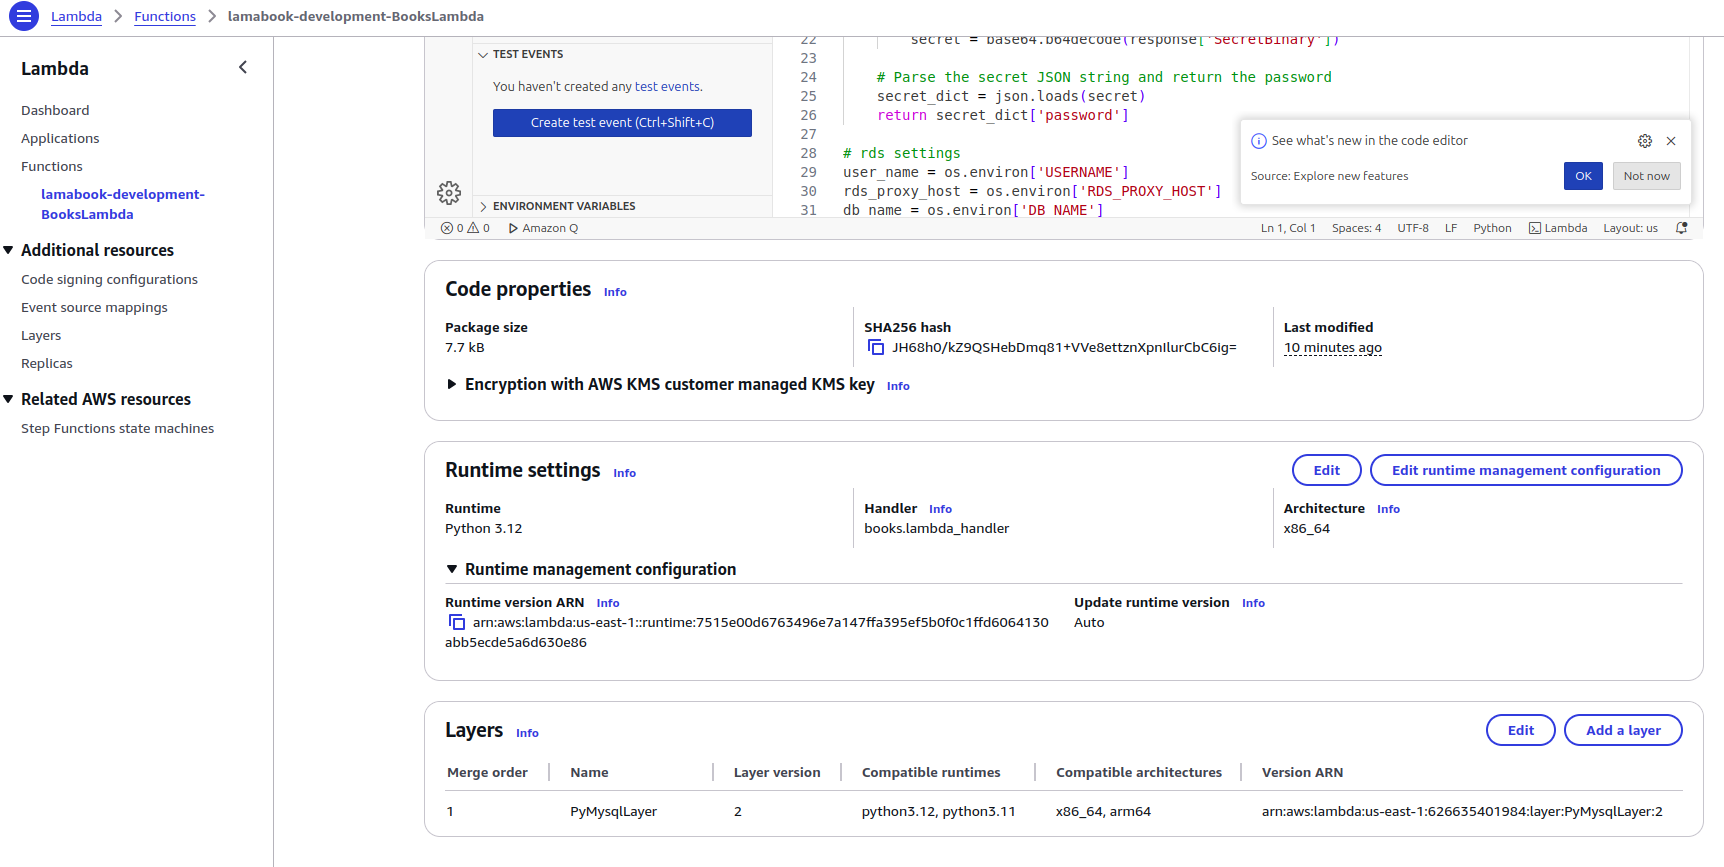1724x867 pixels.
Task: Click OK in the new features notification
Action: coord(1583,176)
